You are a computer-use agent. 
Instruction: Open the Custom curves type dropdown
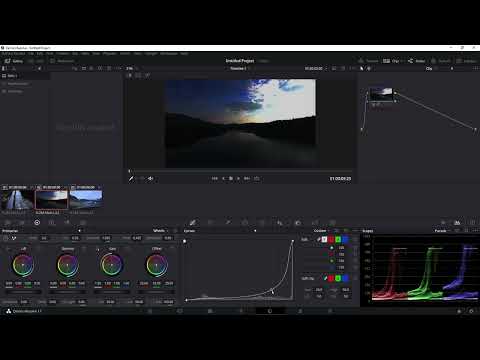(322, 231)
